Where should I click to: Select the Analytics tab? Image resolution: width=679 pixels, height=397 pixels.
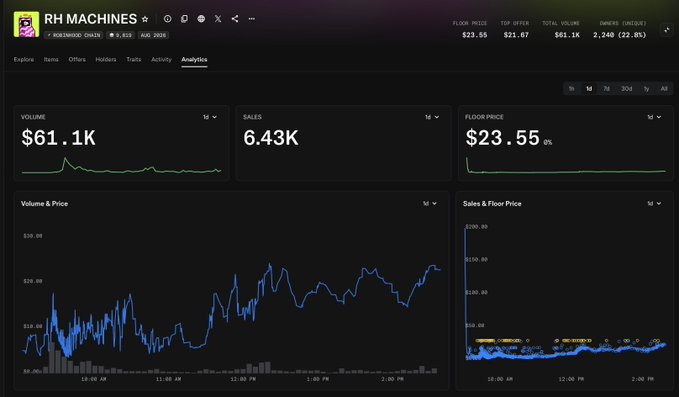click(194, 59)
